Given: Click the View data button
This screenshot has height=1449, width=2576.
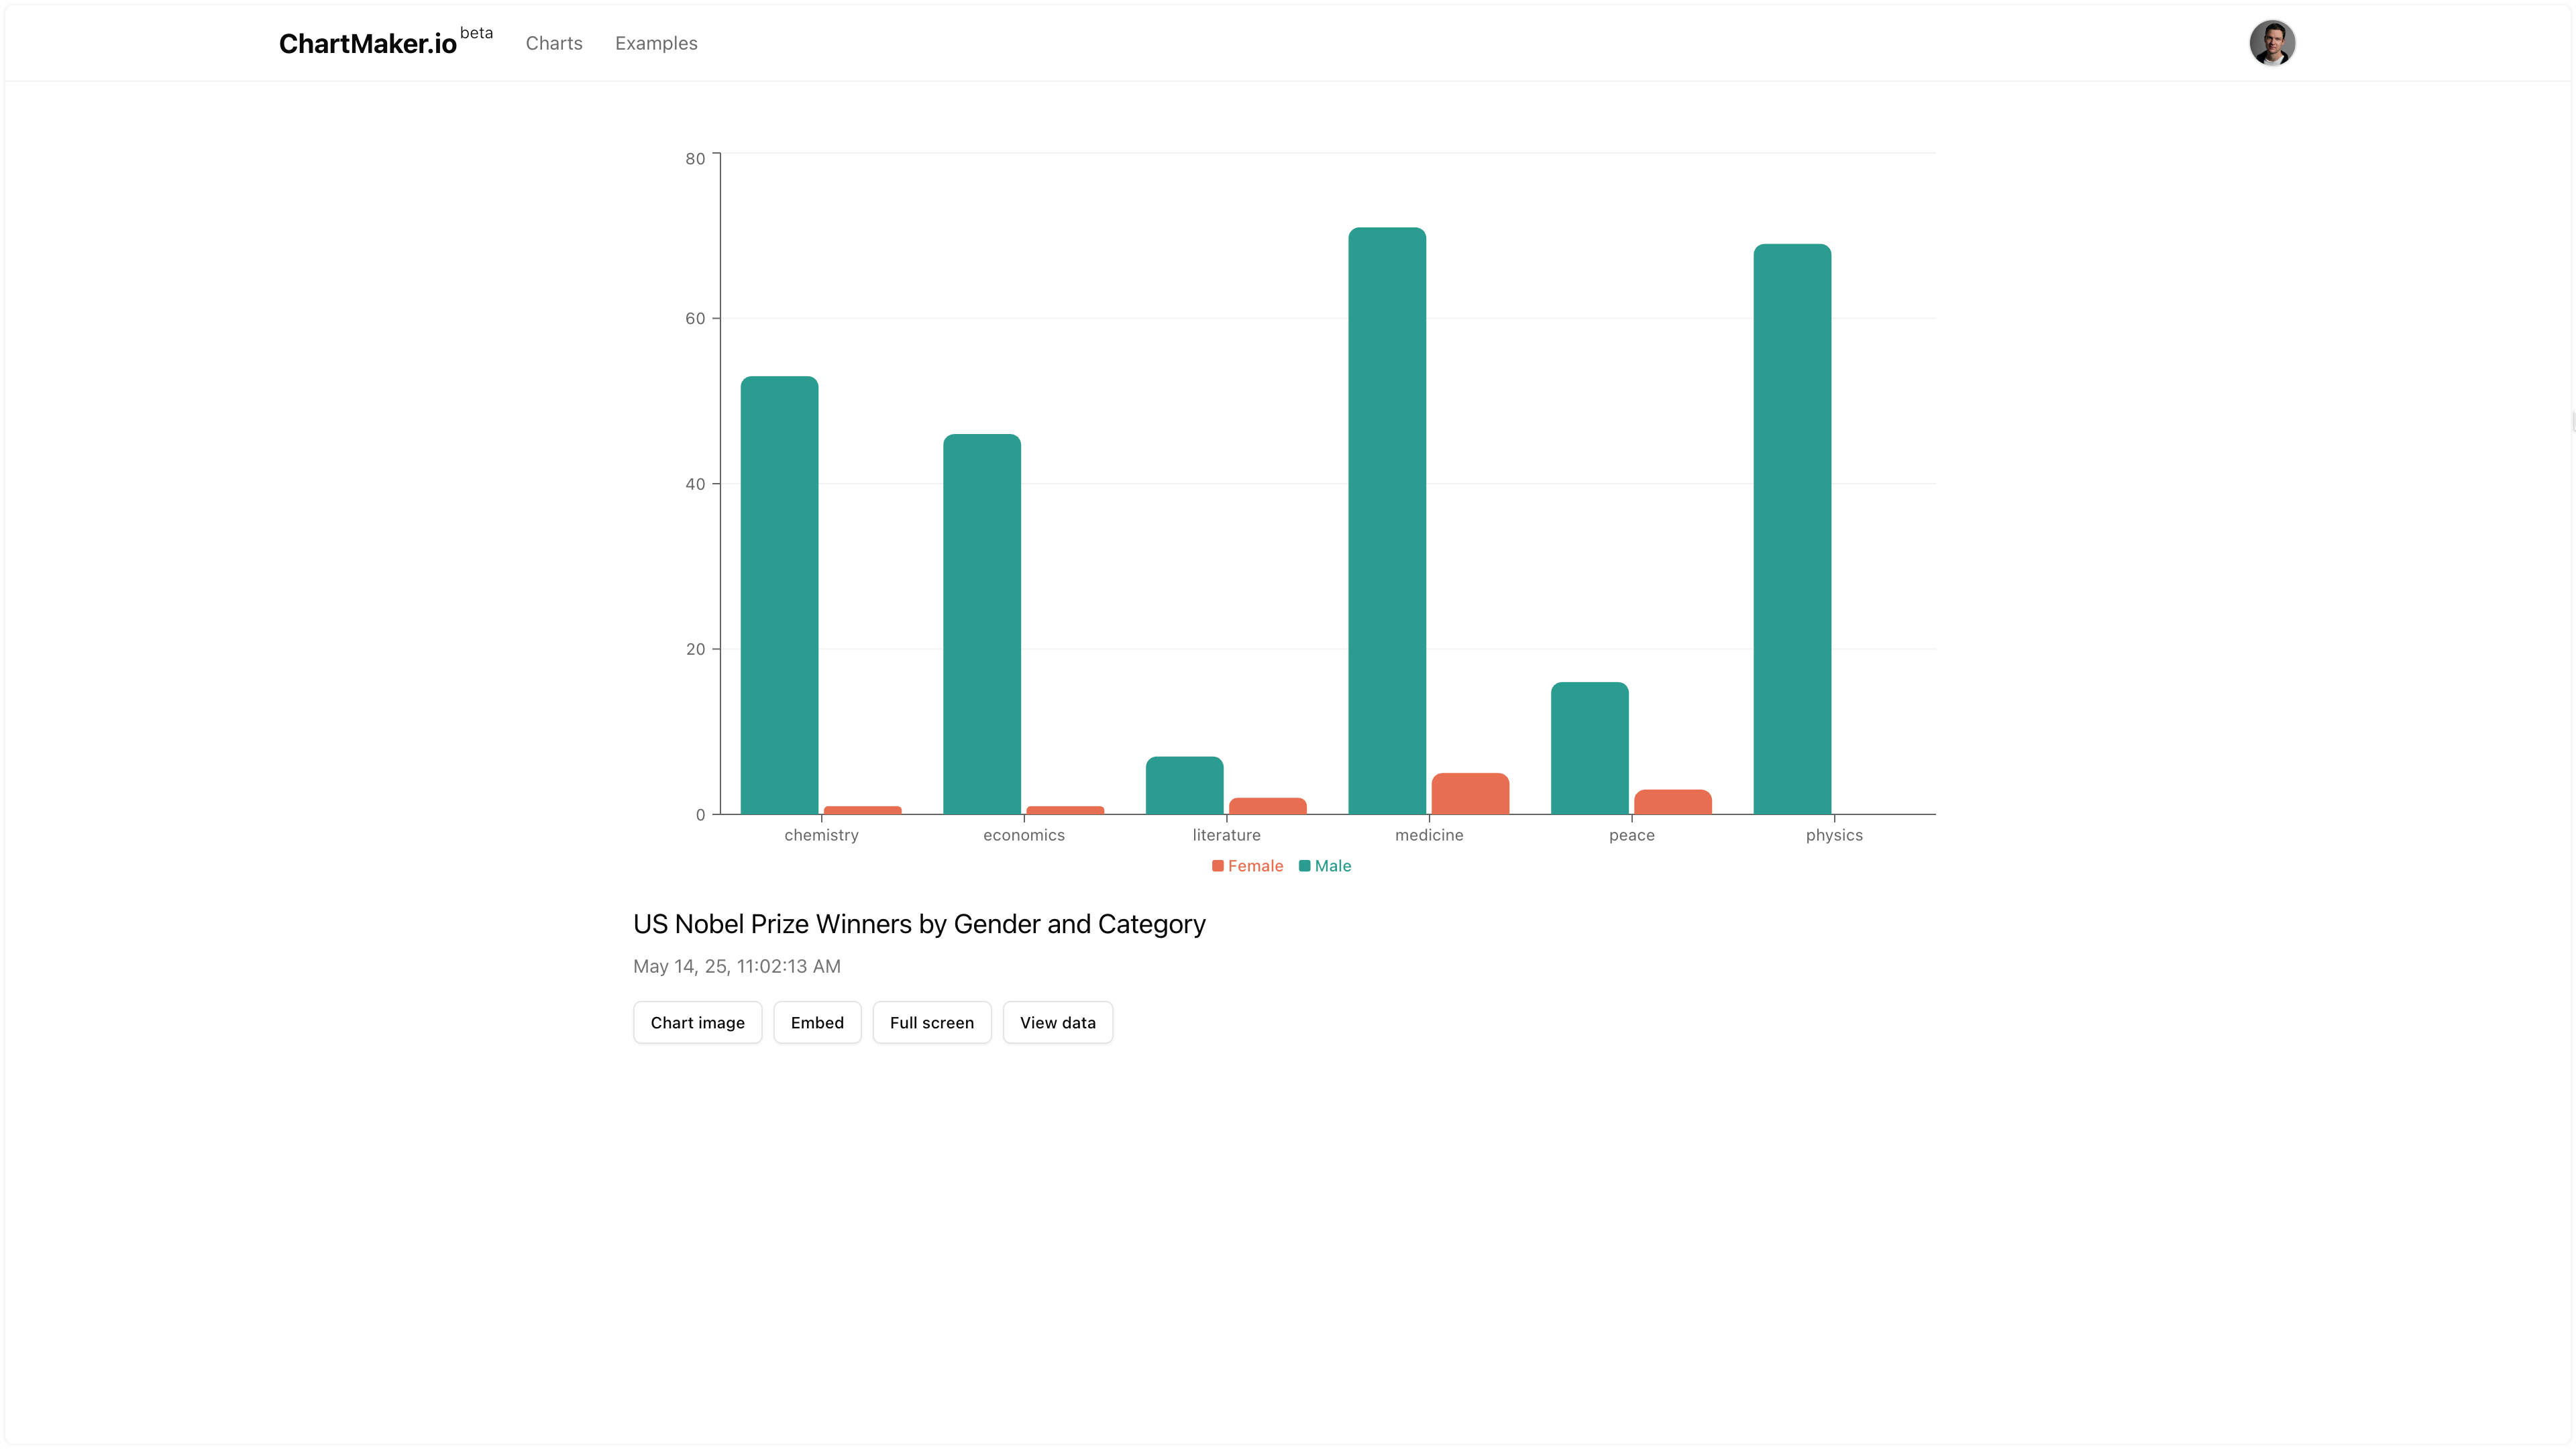Looking at the screenshot, I should [1057, 1022].
